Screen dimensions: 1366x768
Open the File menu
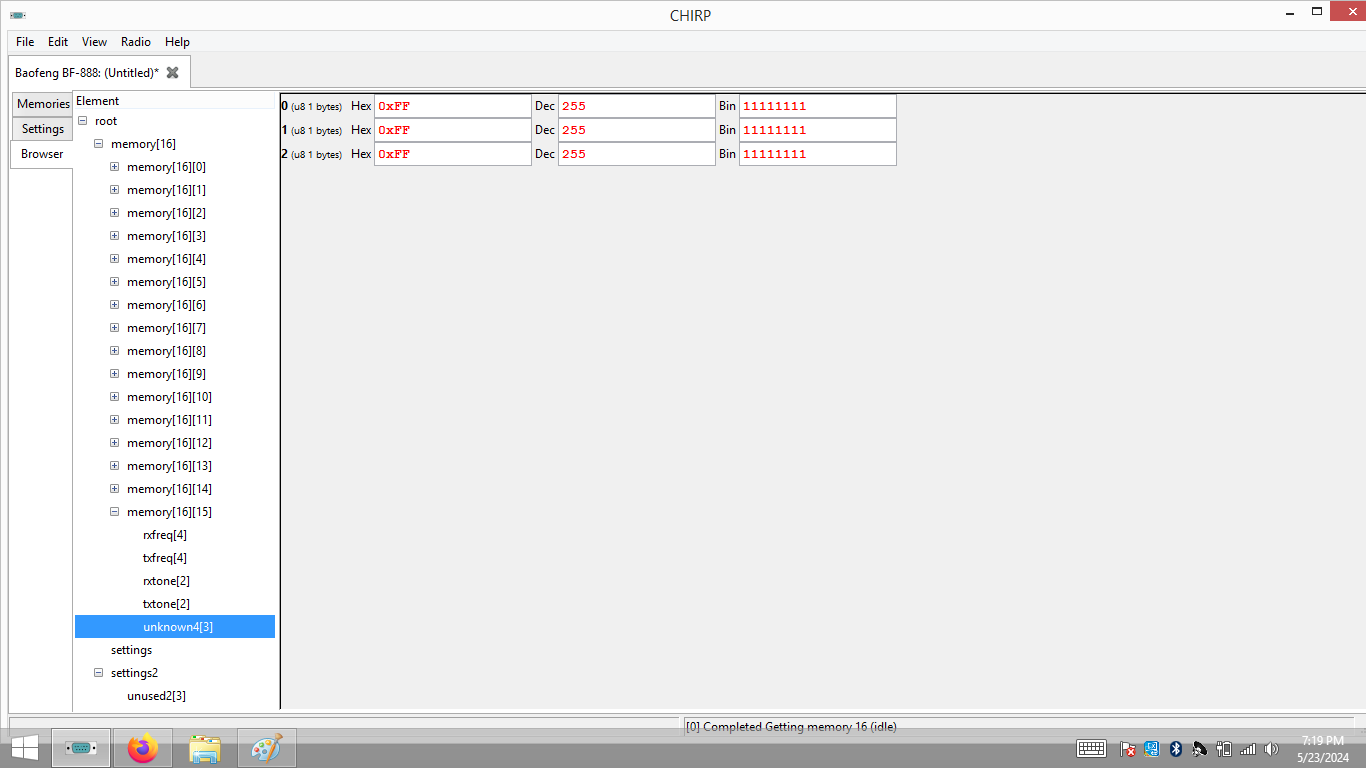coord(25,42)
